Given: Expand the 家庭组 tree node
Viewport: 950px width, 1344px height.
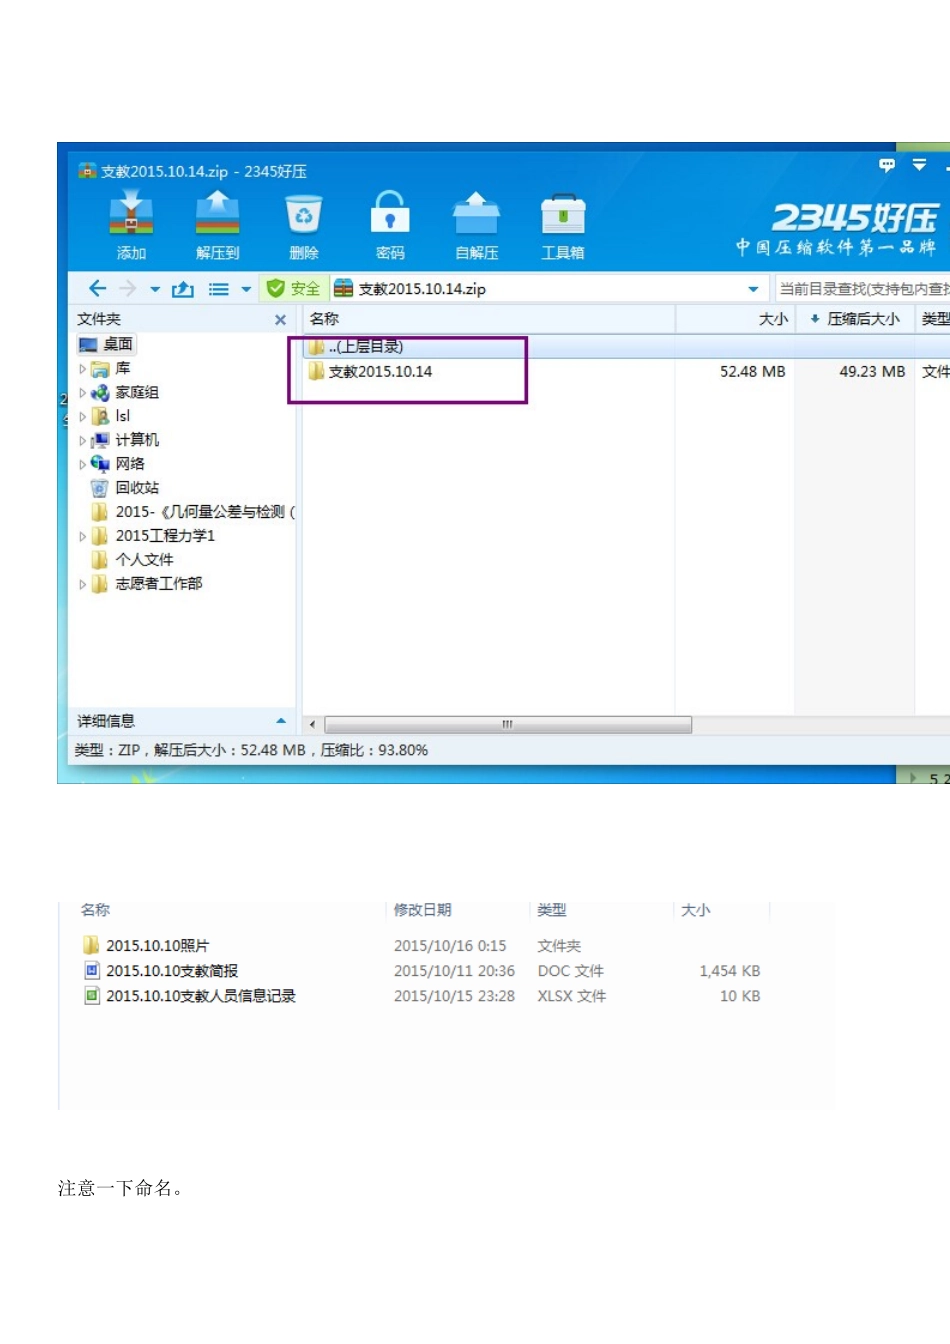Looking at the screenshot, I should click(x=82, y=393).
